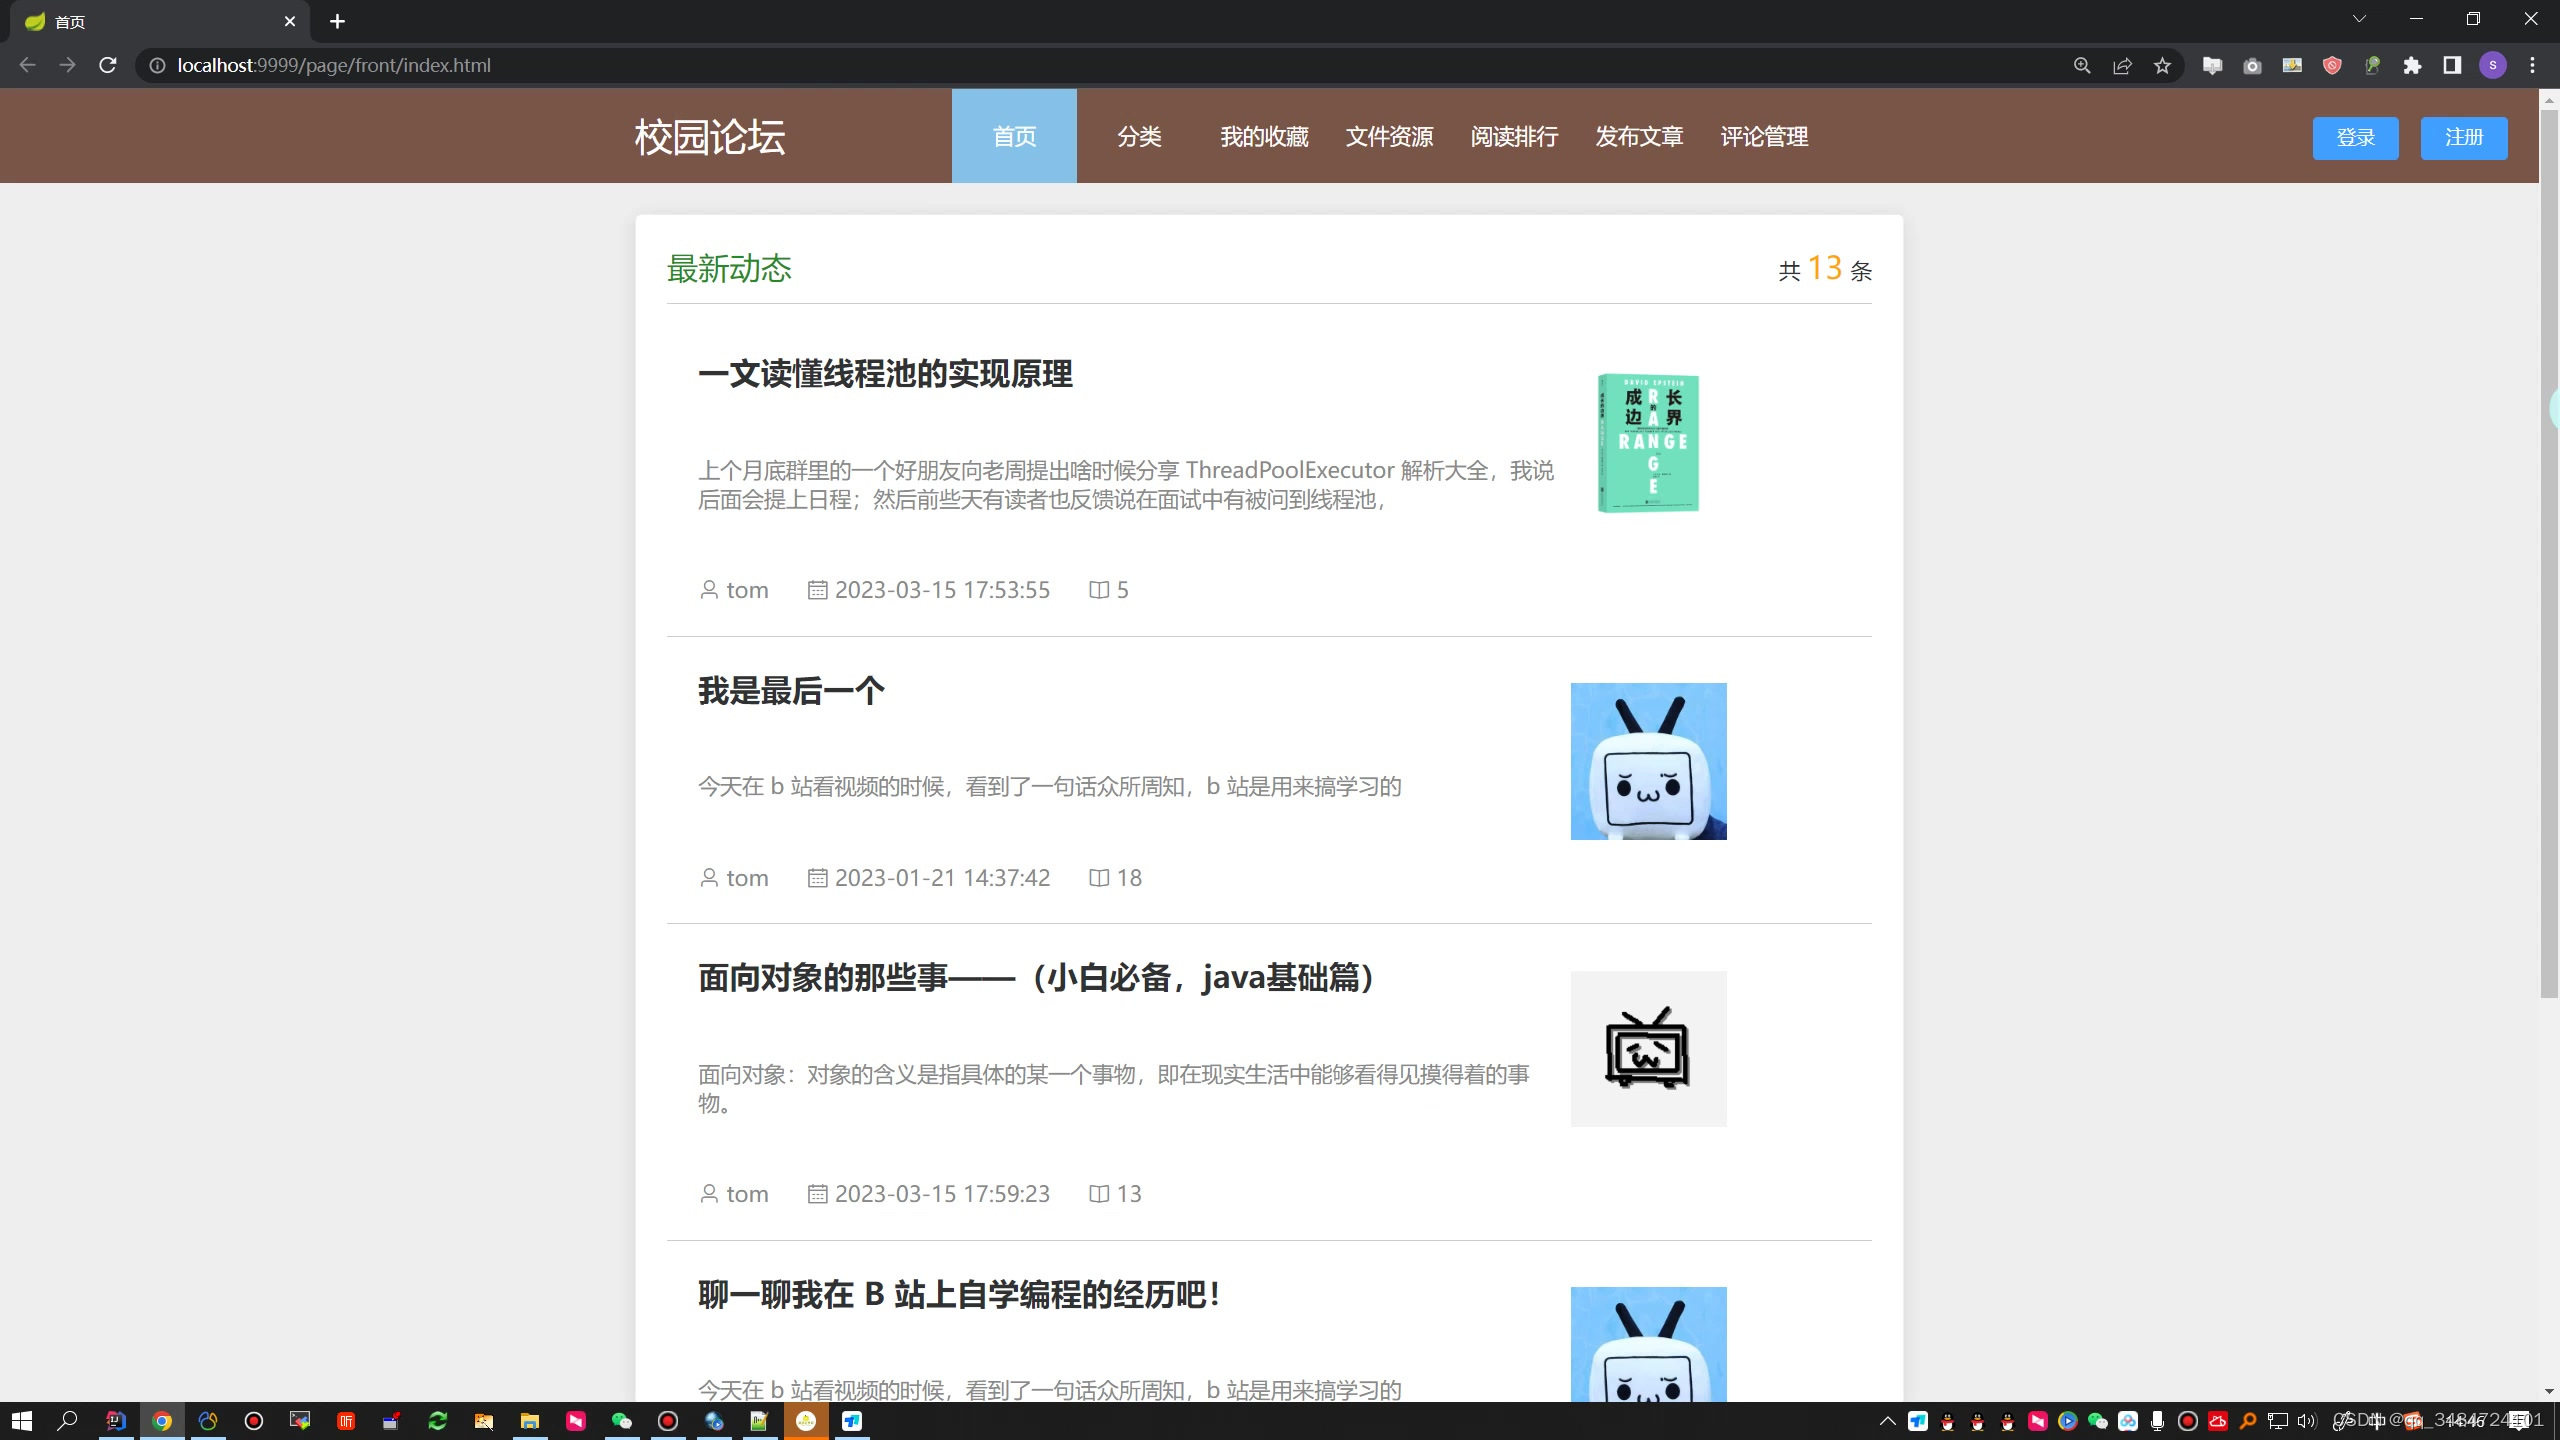Screen dimensions: 2560x1440
Task: Open Chrome three-dot menu
Action: pyautogui.click(x=2532, y=65)
